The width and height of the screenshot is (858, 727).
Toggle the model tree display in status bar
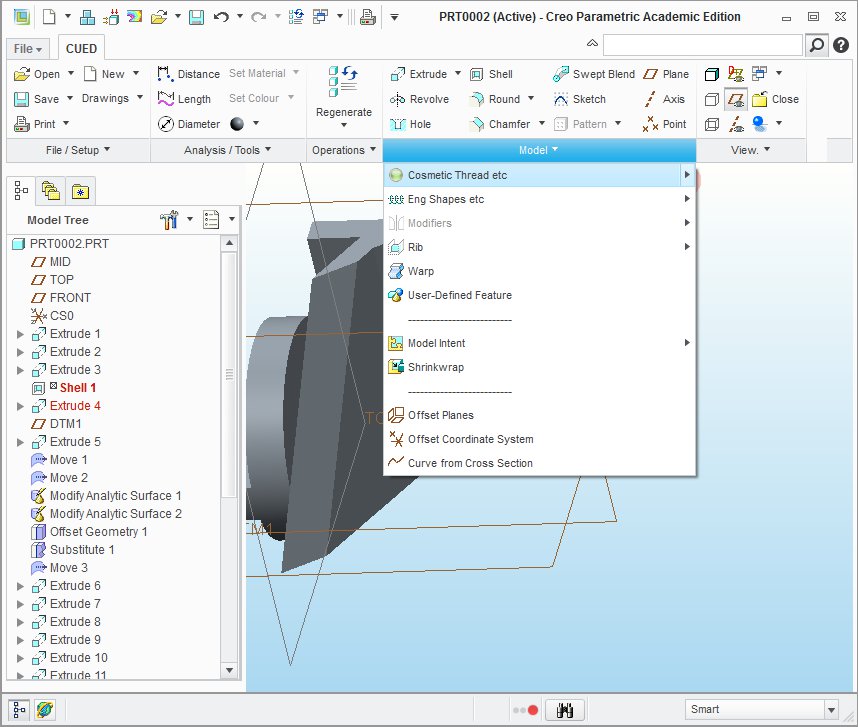(19, 710)
